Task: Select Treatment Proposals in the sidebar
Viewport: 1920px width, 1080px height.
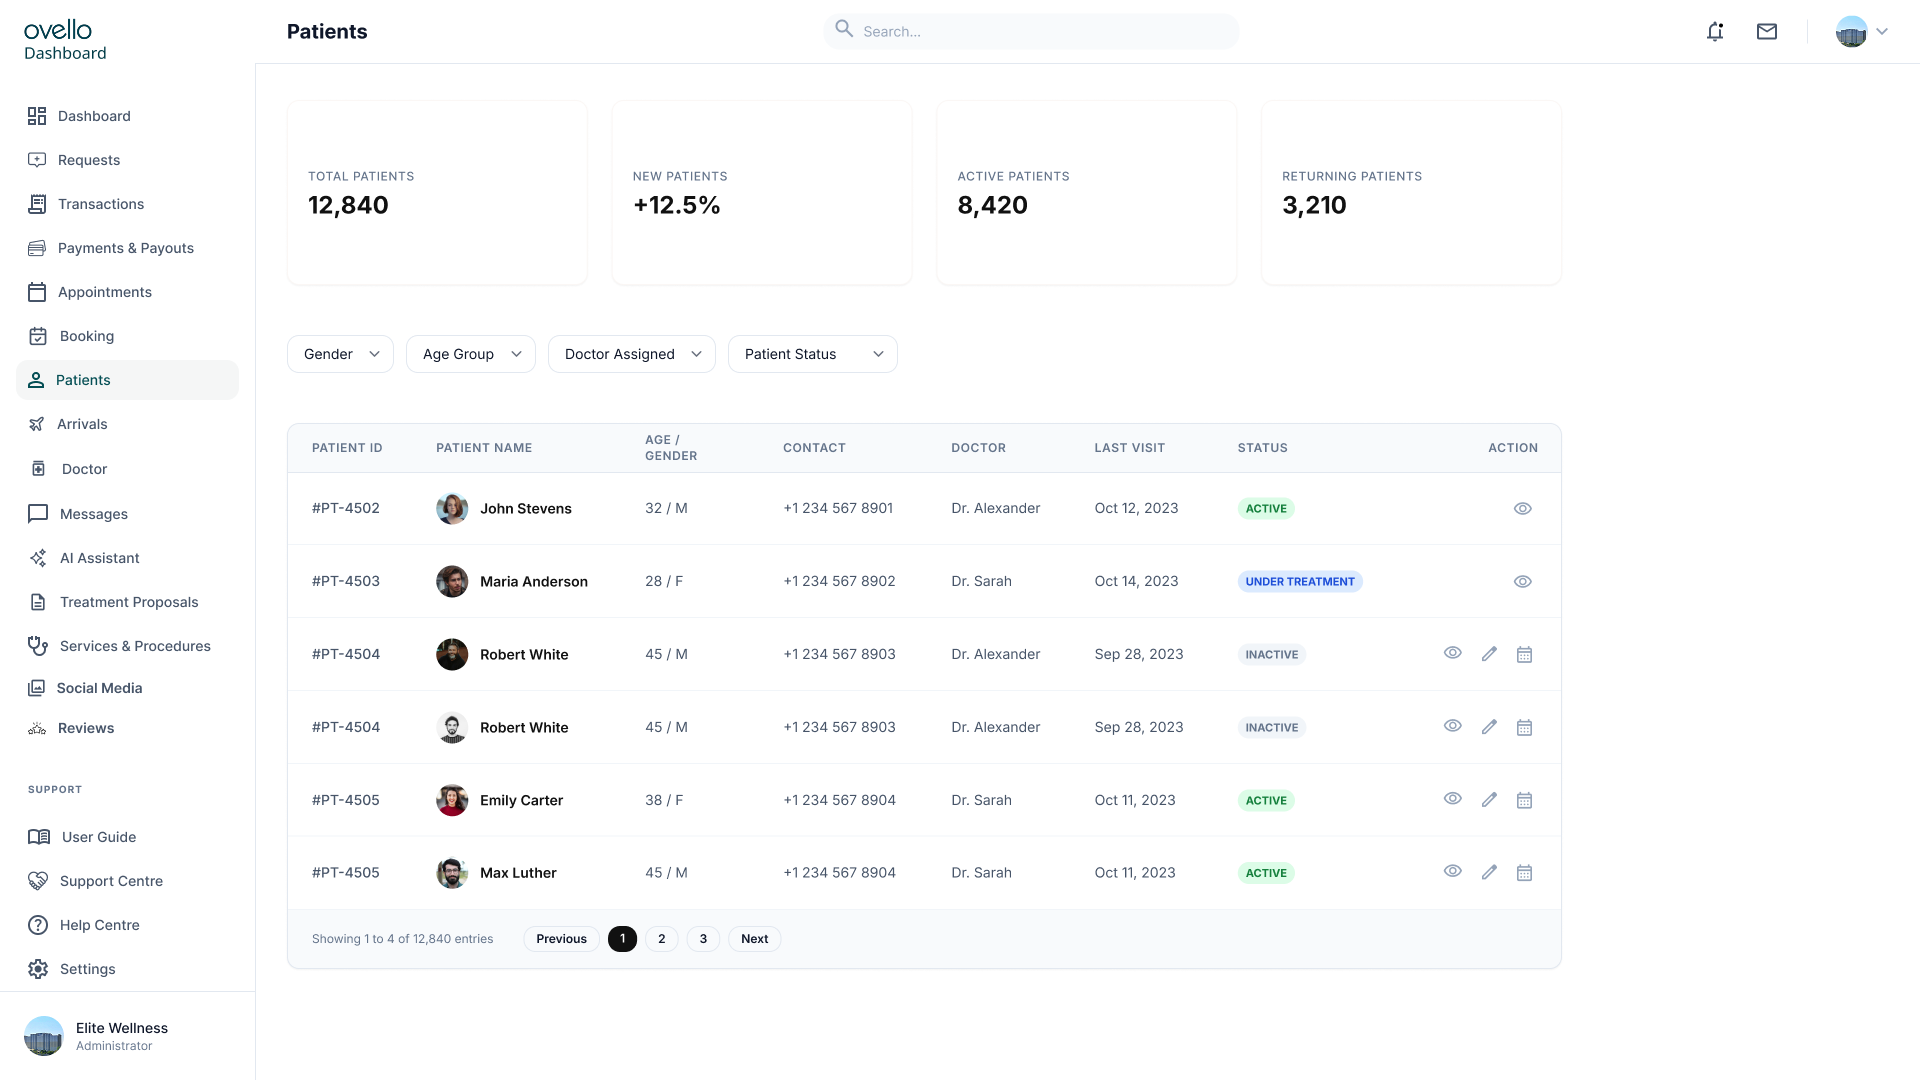Action: [127, 602]
